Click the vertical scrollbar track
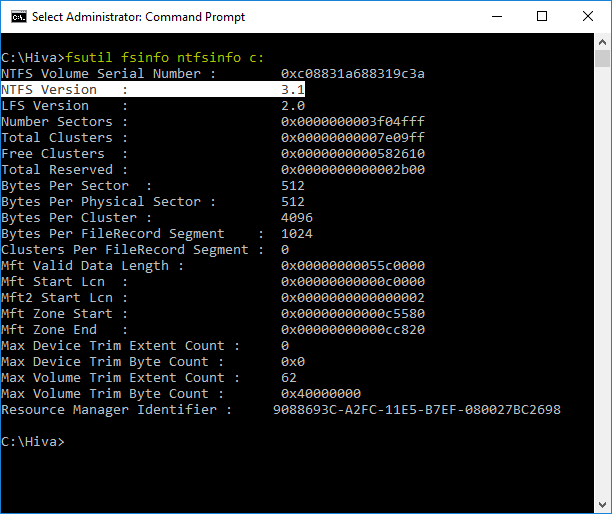This screenshot has height=514, width=612. pyautogui.click(x=601, y=300)
